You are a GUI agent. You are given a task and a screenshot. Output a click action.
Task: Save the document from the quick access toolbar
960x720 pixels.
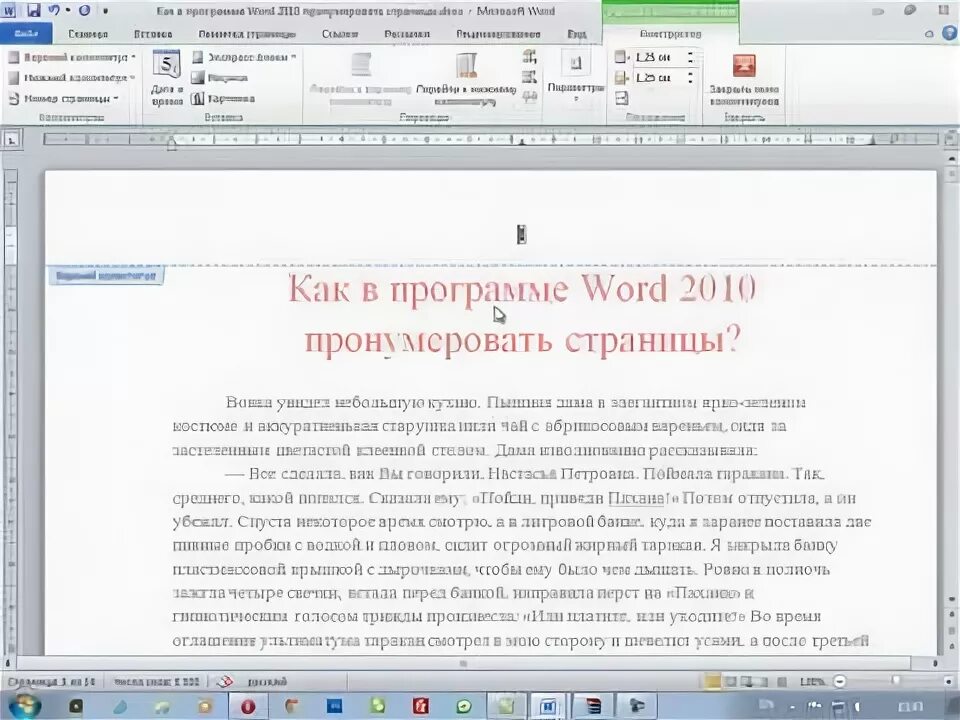coord(33,10)
